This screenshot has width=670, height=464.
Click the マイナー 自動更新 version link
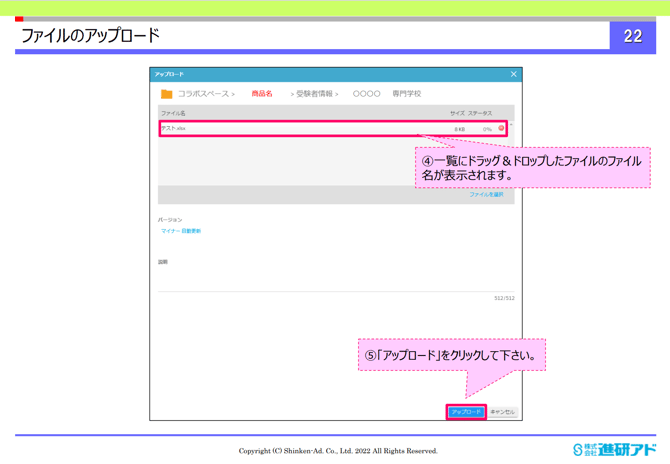pos(181,231)
